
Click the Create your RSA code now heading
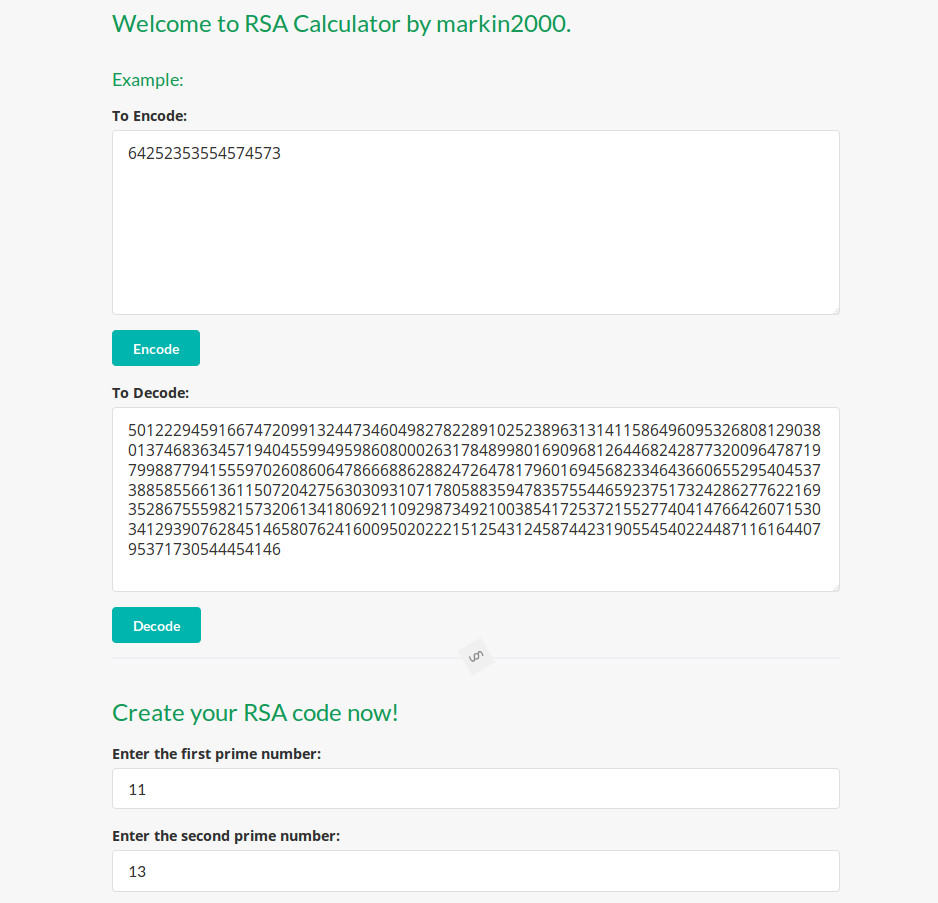(x=255, y=712)
